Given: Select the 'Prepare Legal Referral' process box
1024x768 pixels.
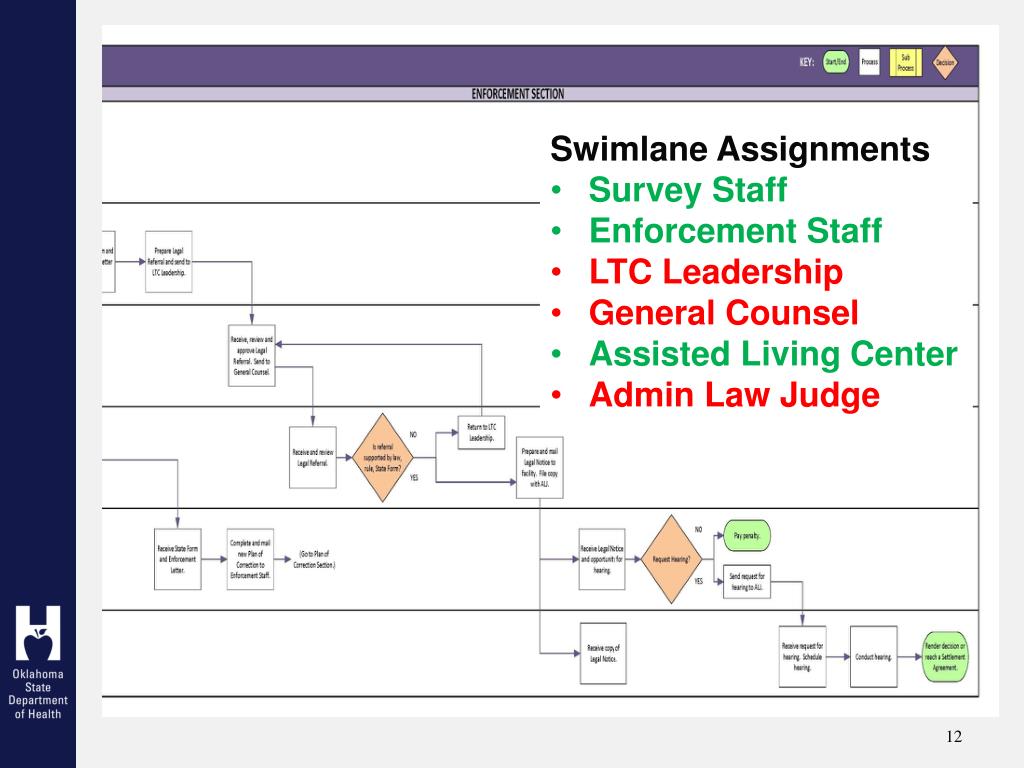Looking at the screenshot, I should (x=168, y=261).
